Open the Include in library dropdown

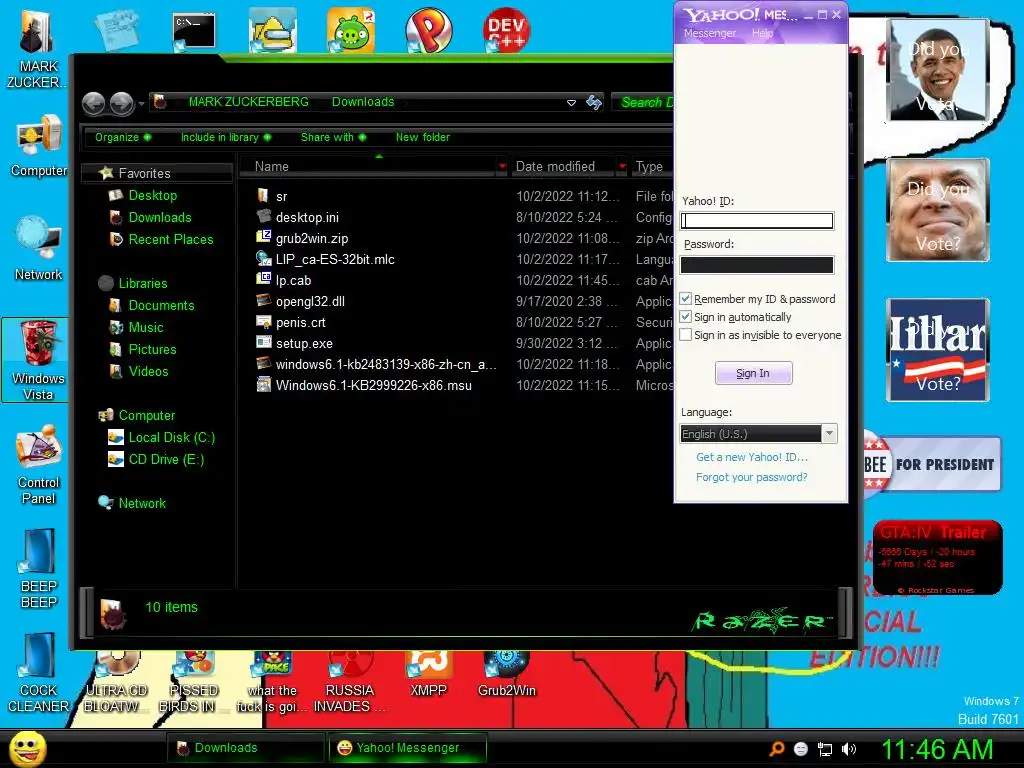pyautogui.click(x=225, y=137)
